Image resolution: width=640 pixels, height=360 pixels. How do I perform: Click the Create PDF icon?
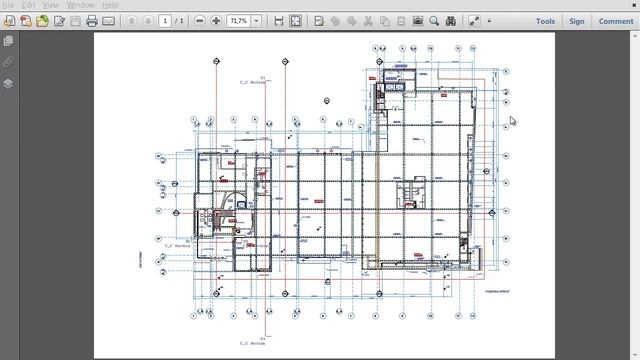pyautogui.click(x=10, y=21)
